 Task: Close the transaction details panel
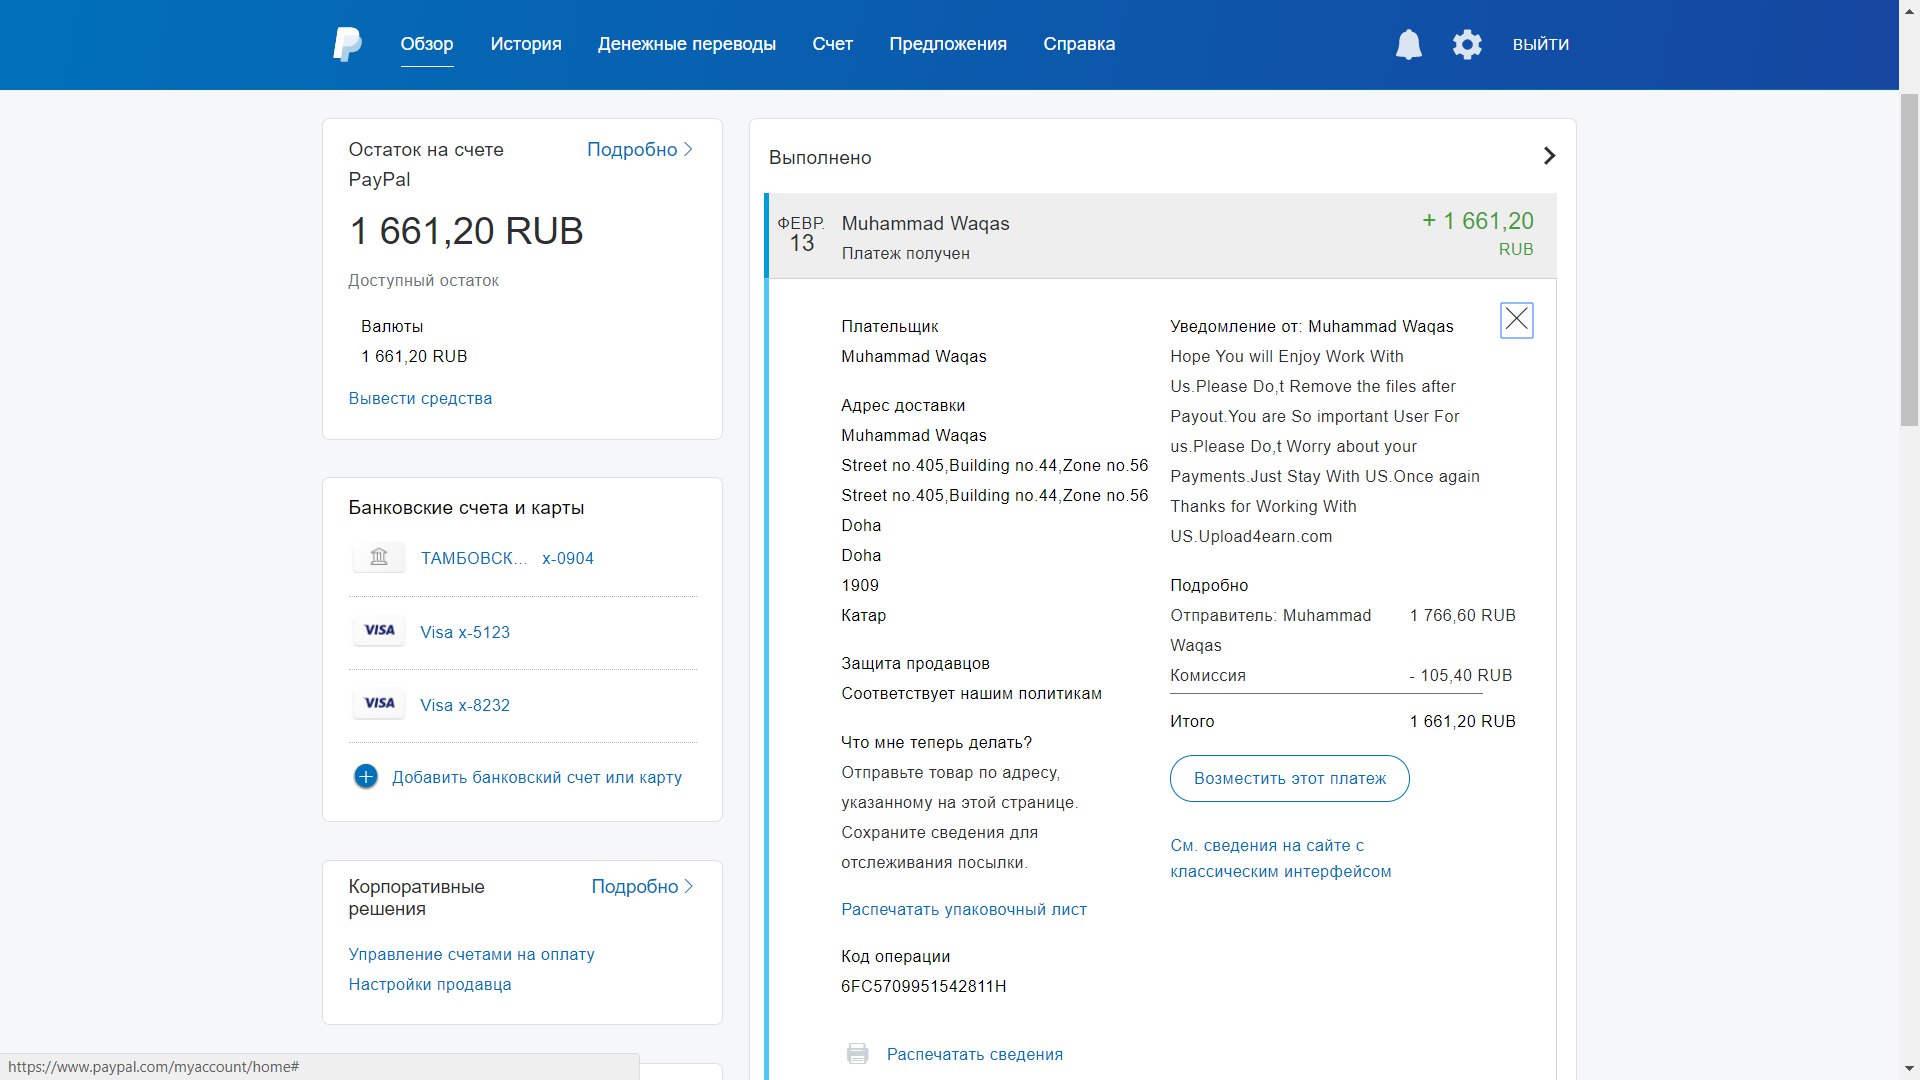pos(1517,320)
